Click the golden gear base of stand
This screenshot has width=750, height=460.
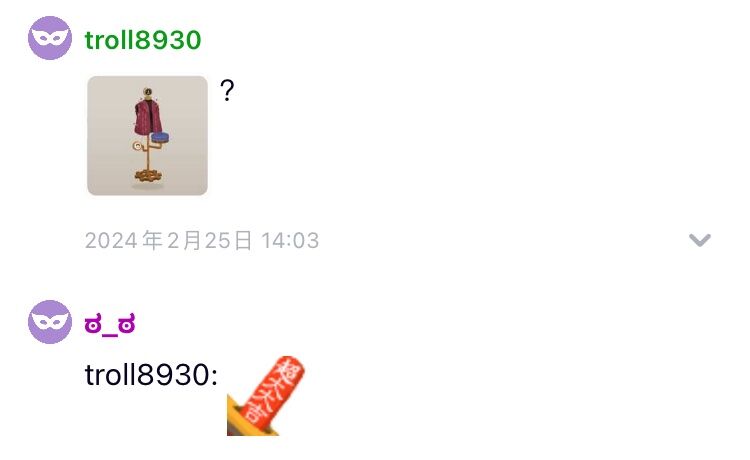(148, 175)
